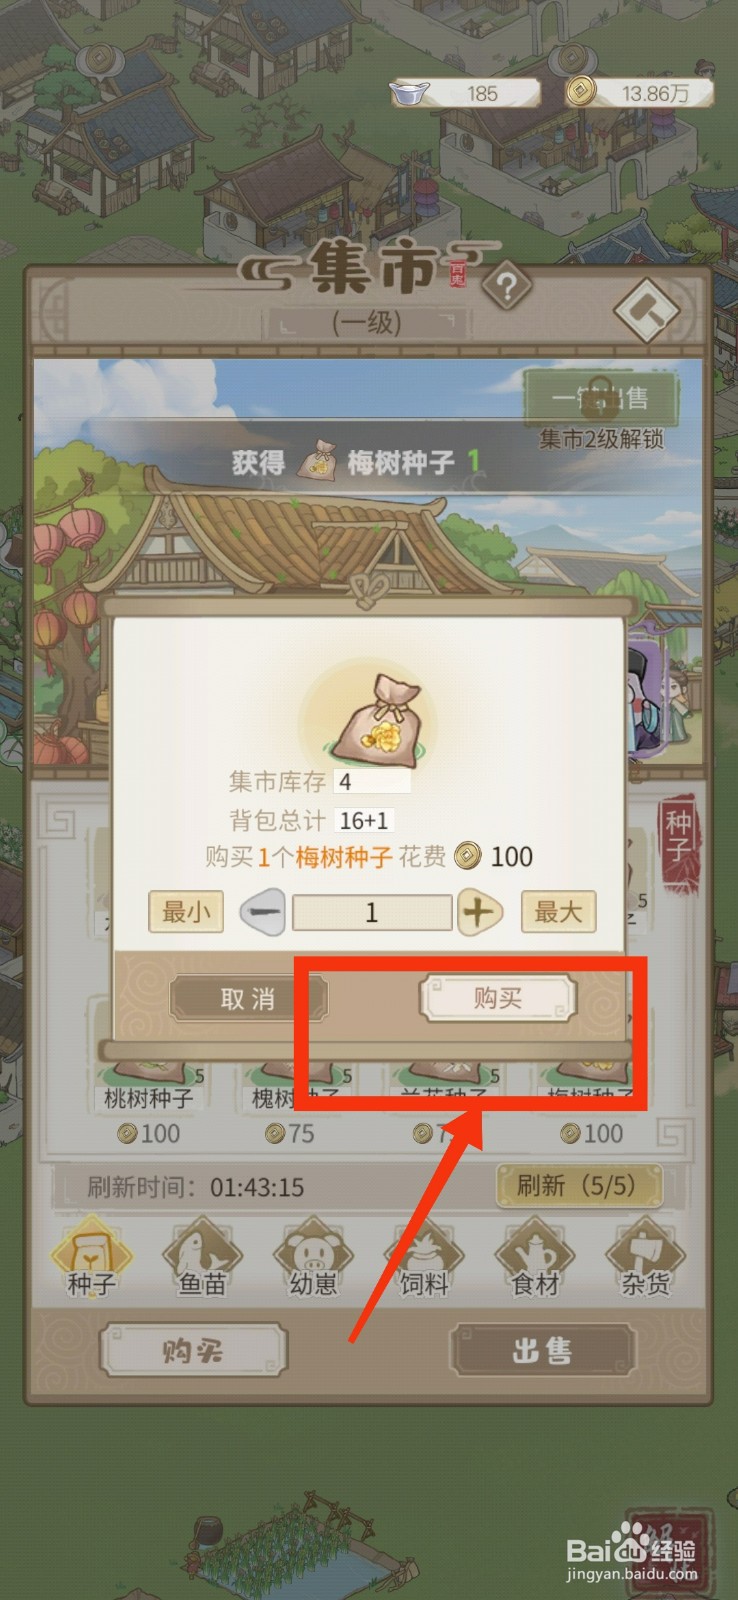
Task: Select the 种子 seed category icon
Action: point(92,1258)
